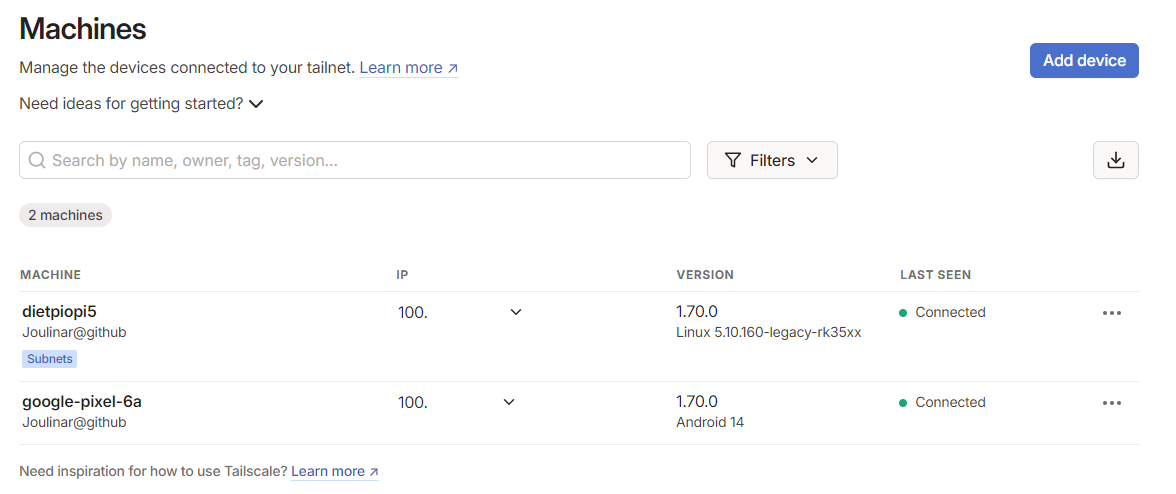1176x494 pixels.
Task: Open Learn more link about Tailscale inspiration
Action: point(334,472)
